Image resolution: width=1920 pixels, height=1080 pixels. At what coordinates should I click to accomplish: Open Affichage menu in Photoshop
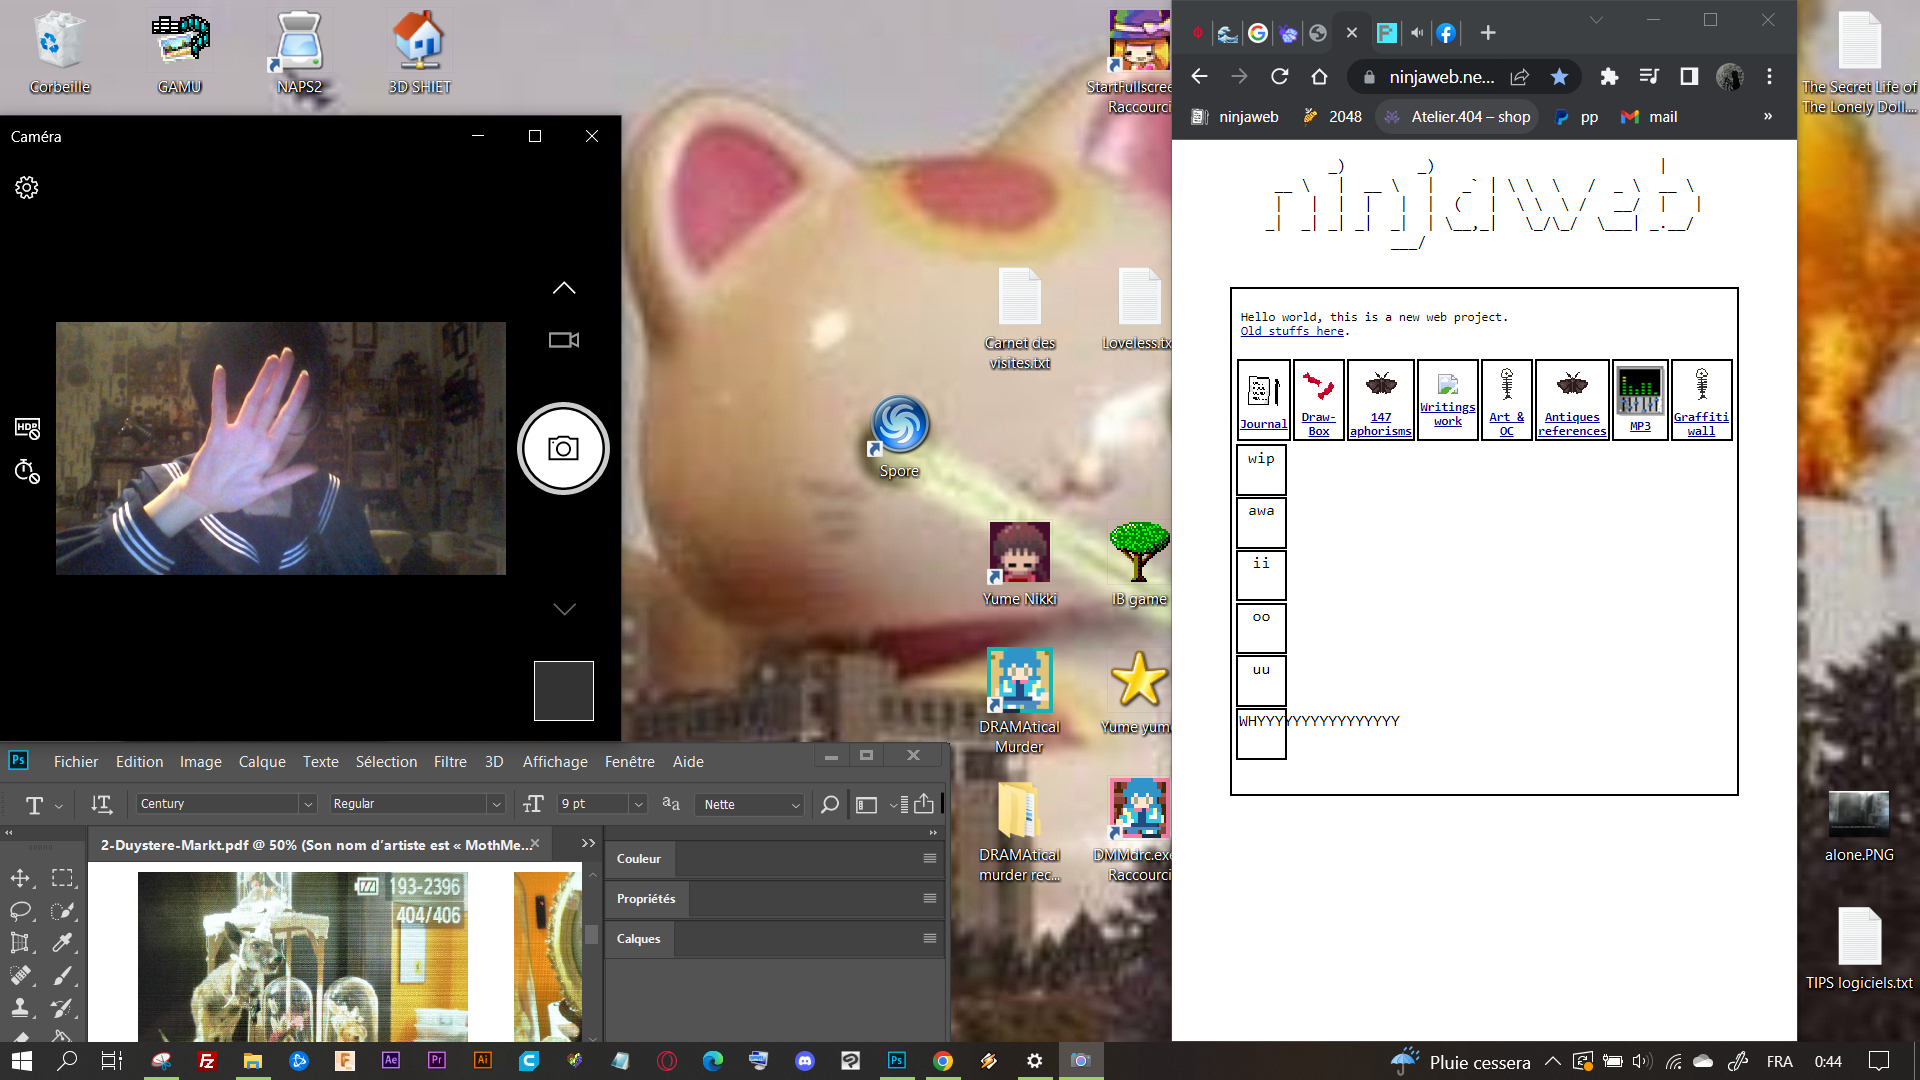coord(555,762)
